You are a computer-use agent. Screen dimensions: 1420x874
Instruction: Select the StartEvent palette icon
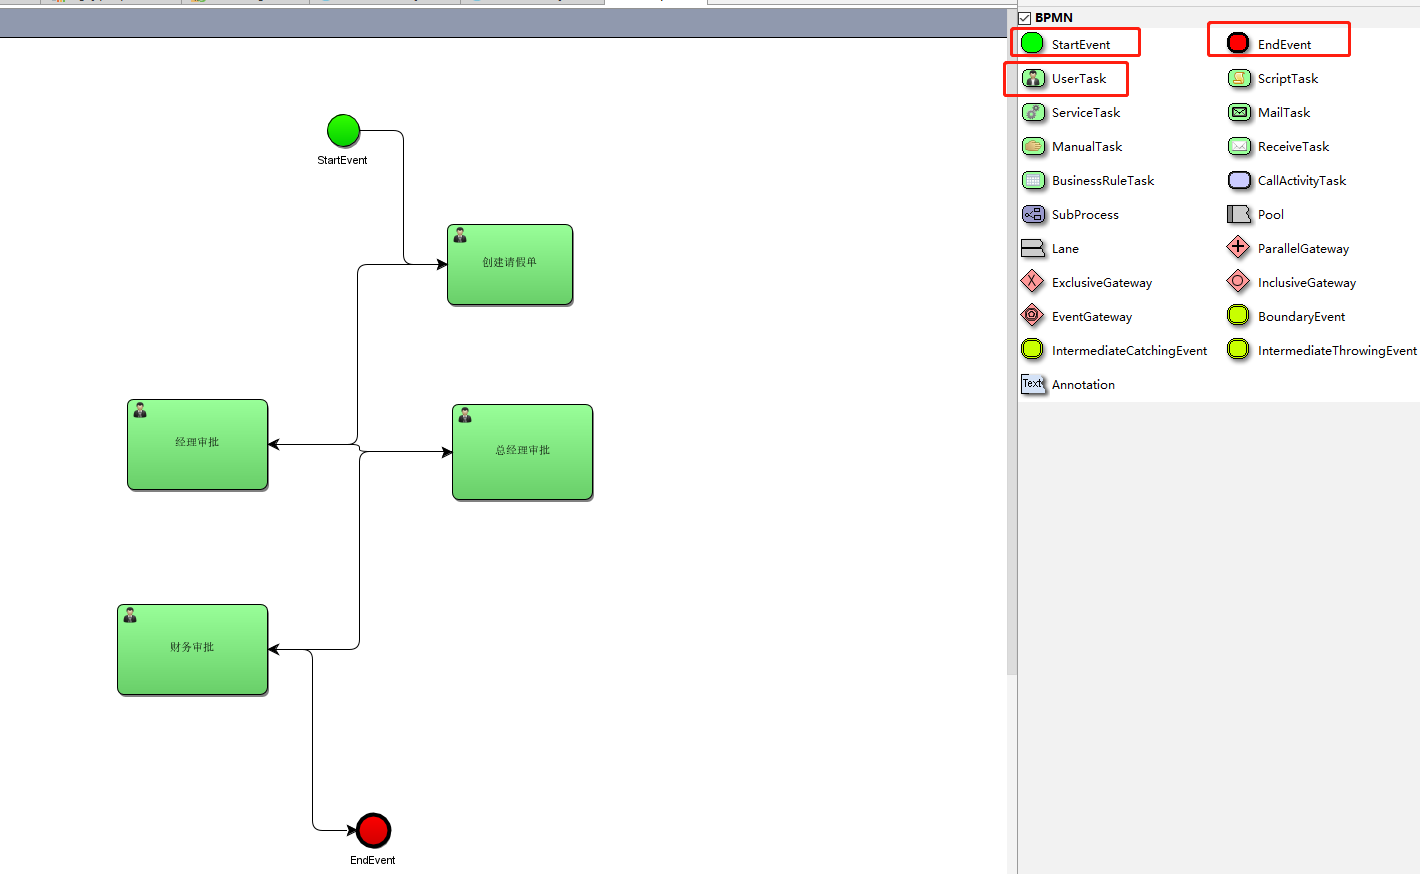click(x=1032, y=43)
